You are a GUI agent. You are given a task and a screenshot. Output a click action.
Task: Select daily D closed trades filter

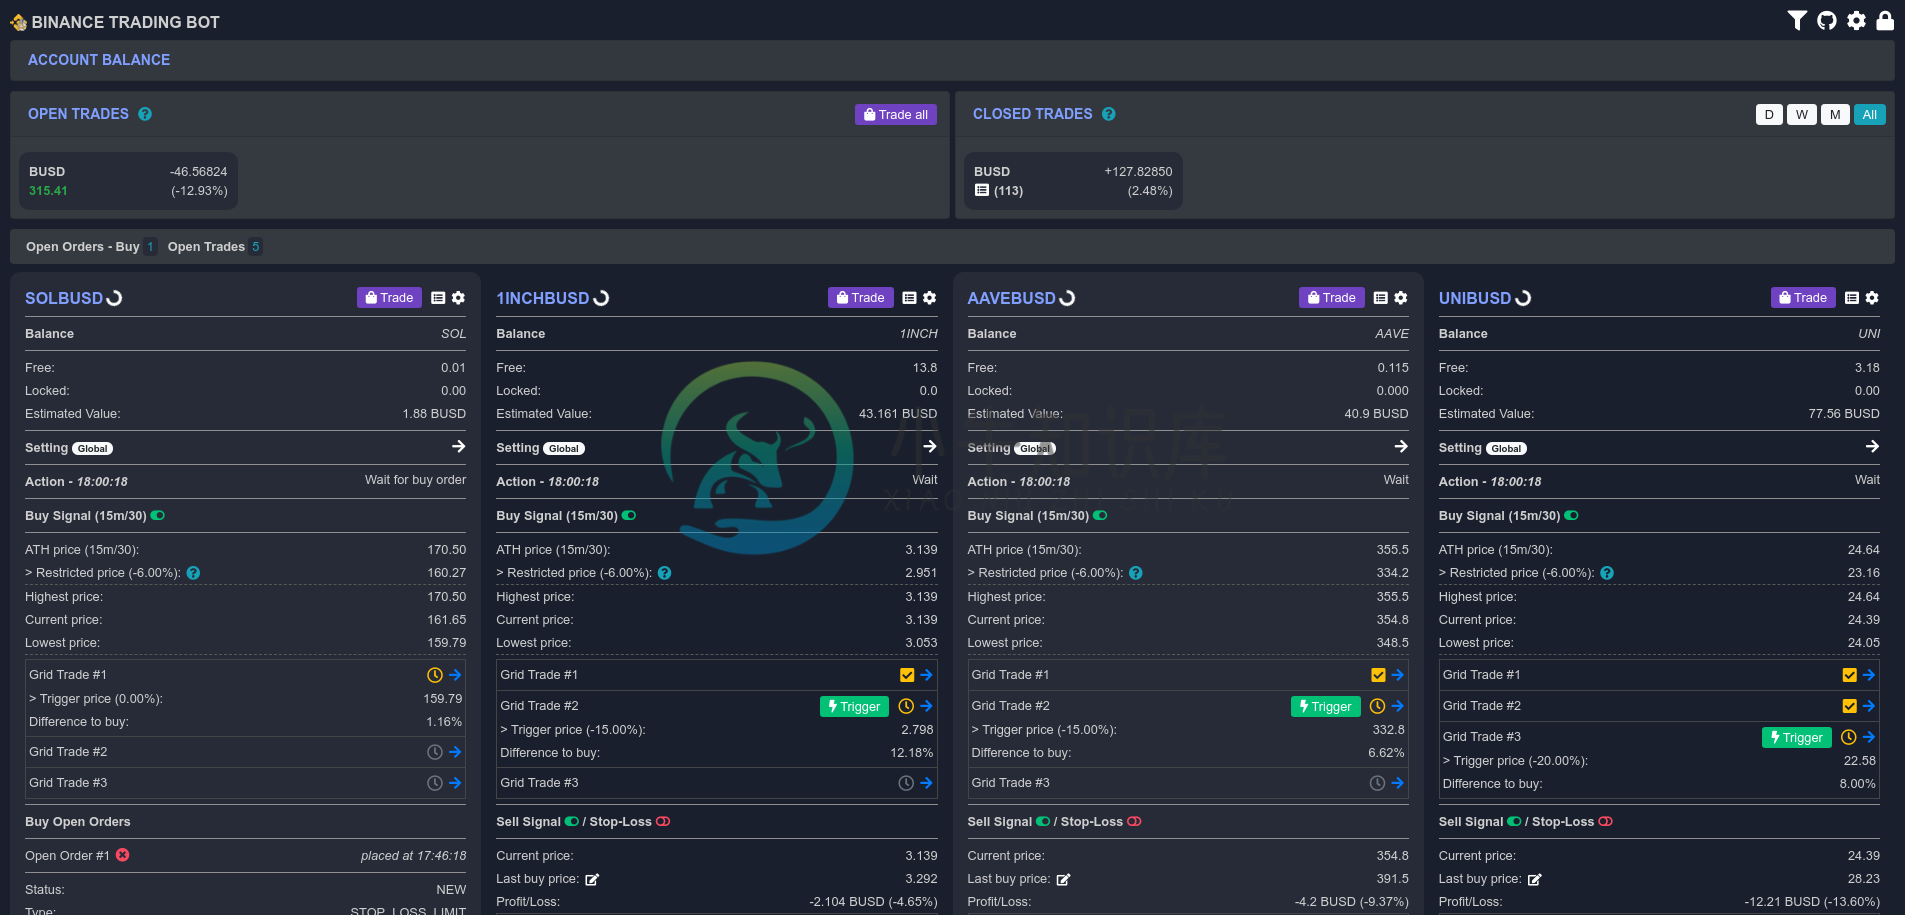(x=1769, y=114)
